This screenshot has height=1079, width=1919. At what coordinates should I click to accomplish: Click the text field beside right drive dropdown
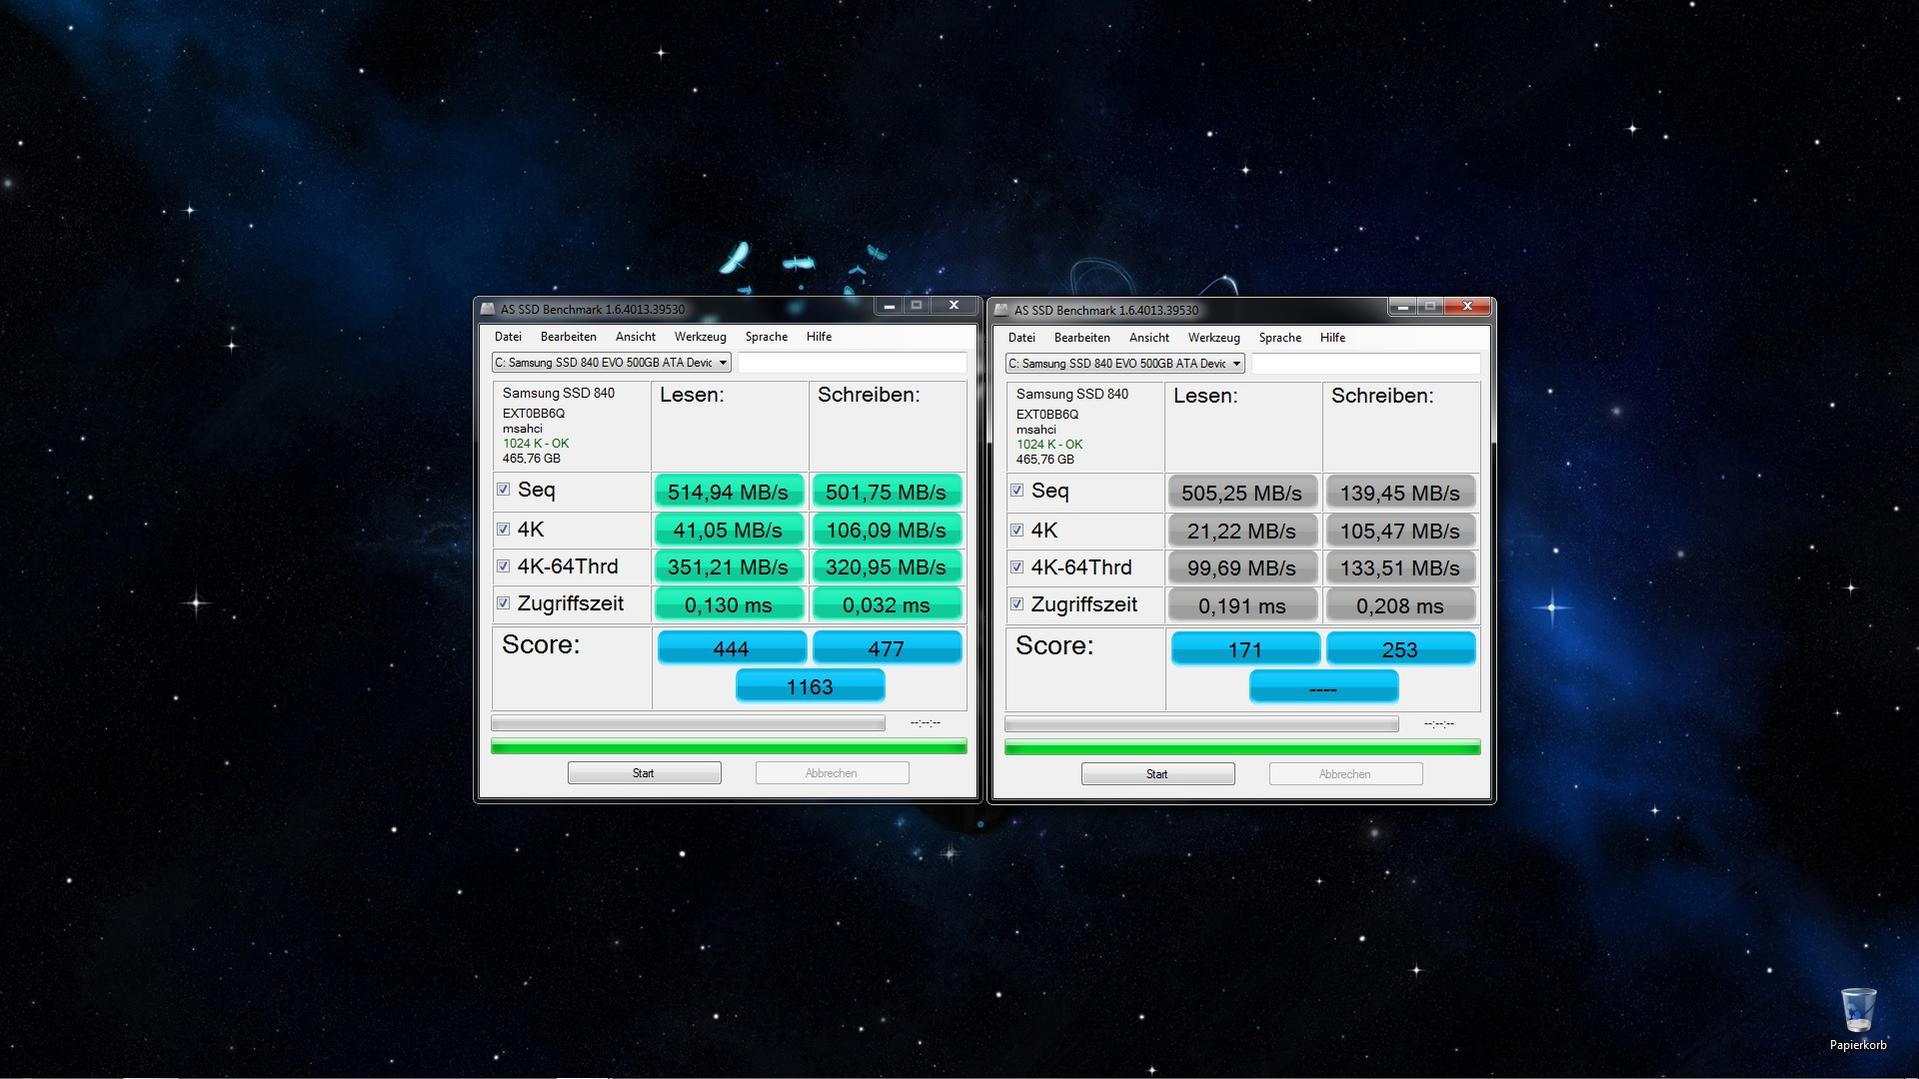[x=1366, y=364]
